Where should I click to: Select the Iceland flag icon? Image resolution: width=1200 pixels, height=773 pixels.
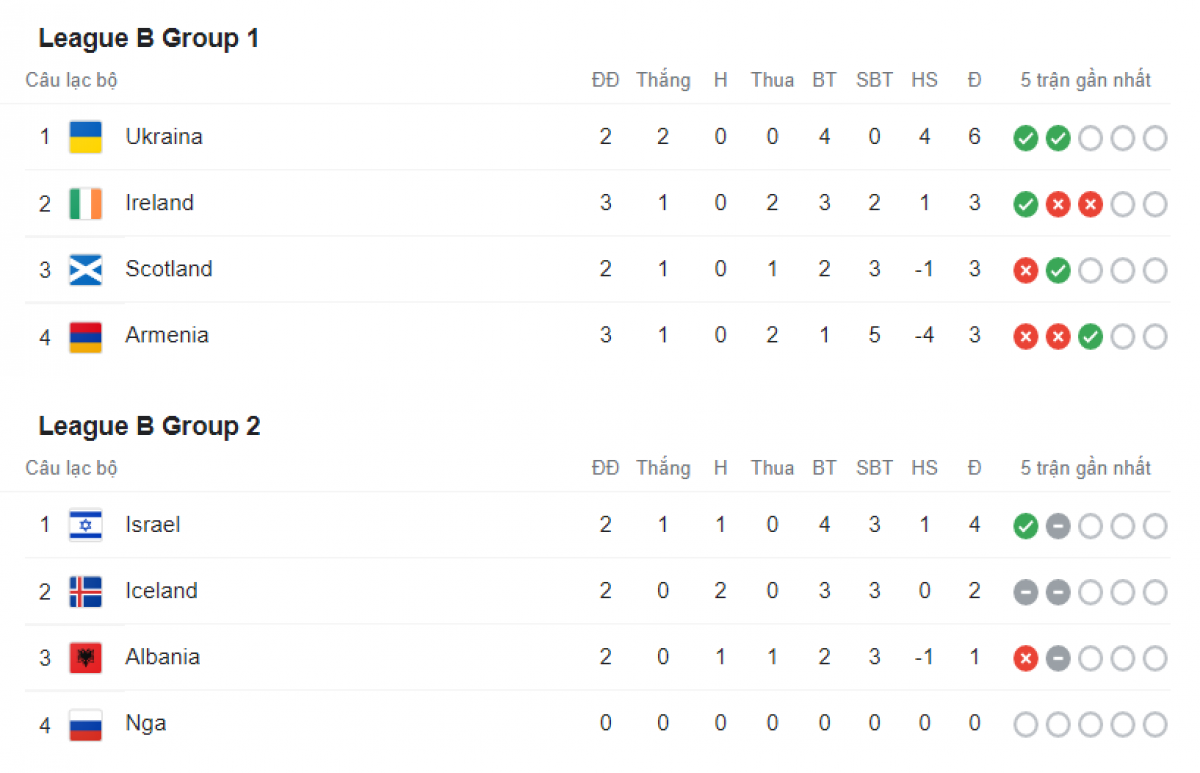point(85,591)
